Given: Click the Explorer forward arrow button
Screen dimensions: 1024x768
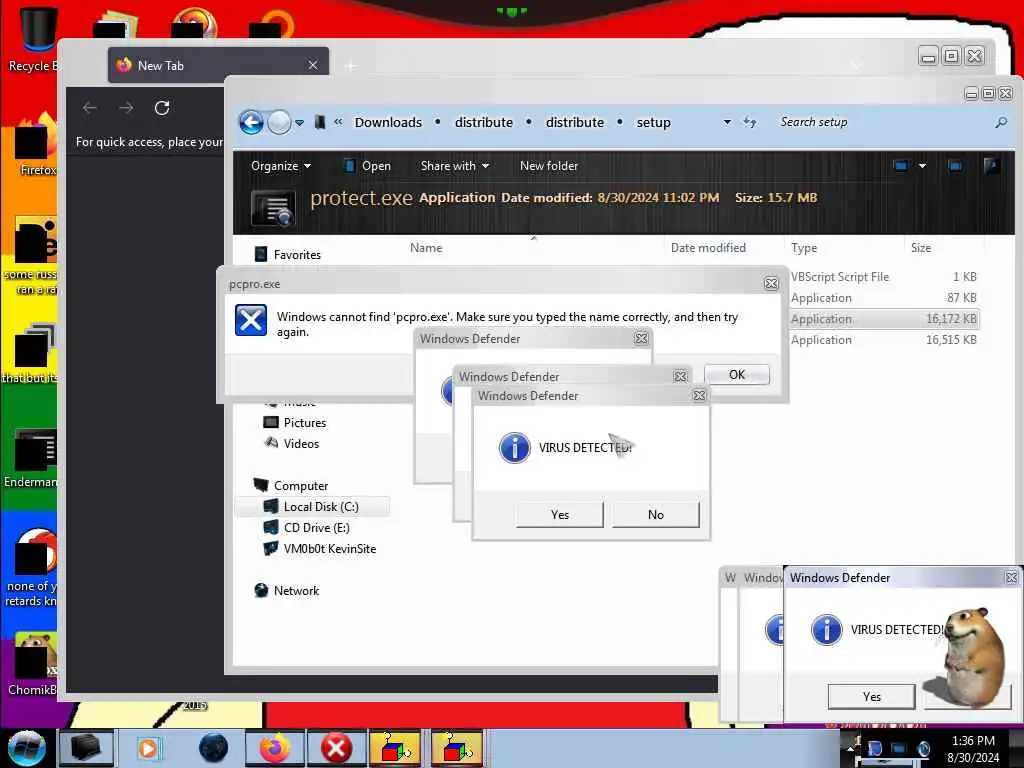Looking at the screenshot, I should 280,122.
